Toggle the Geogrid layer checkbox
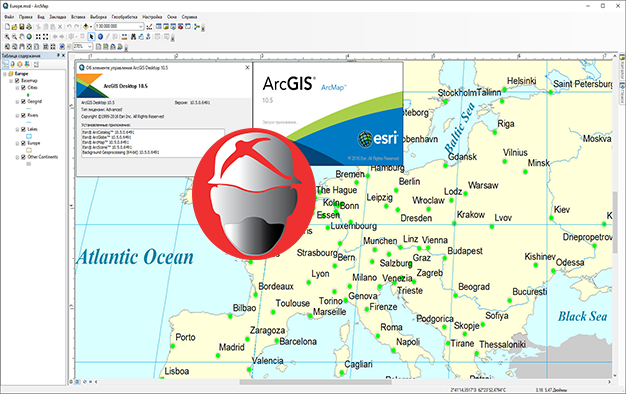This screenshot has width=626, height=394. pos(24,102)
